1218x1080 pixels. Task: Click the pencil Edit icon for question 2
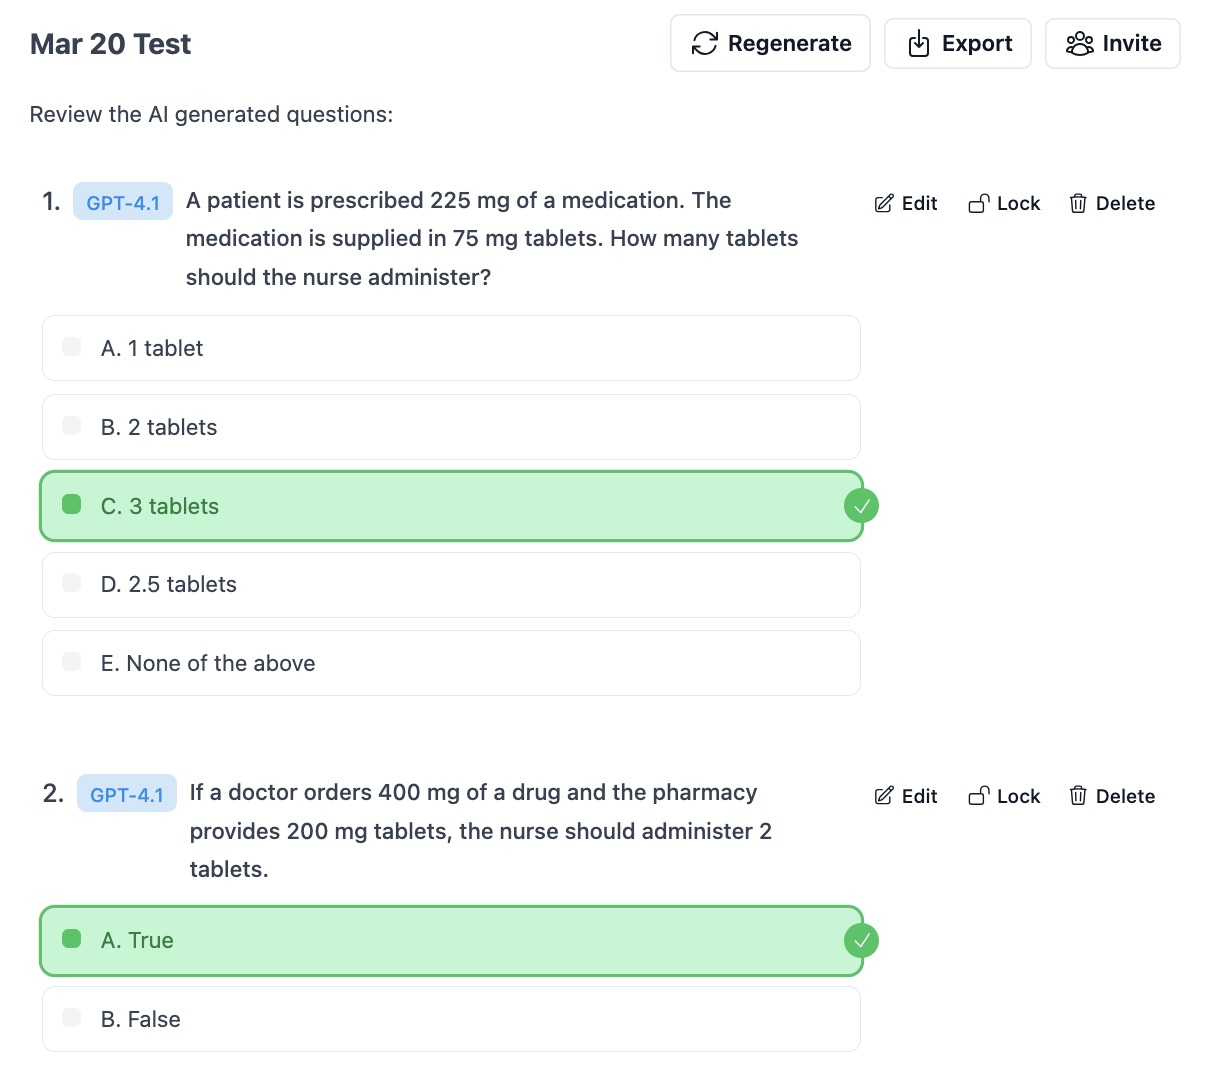point(884,796)
